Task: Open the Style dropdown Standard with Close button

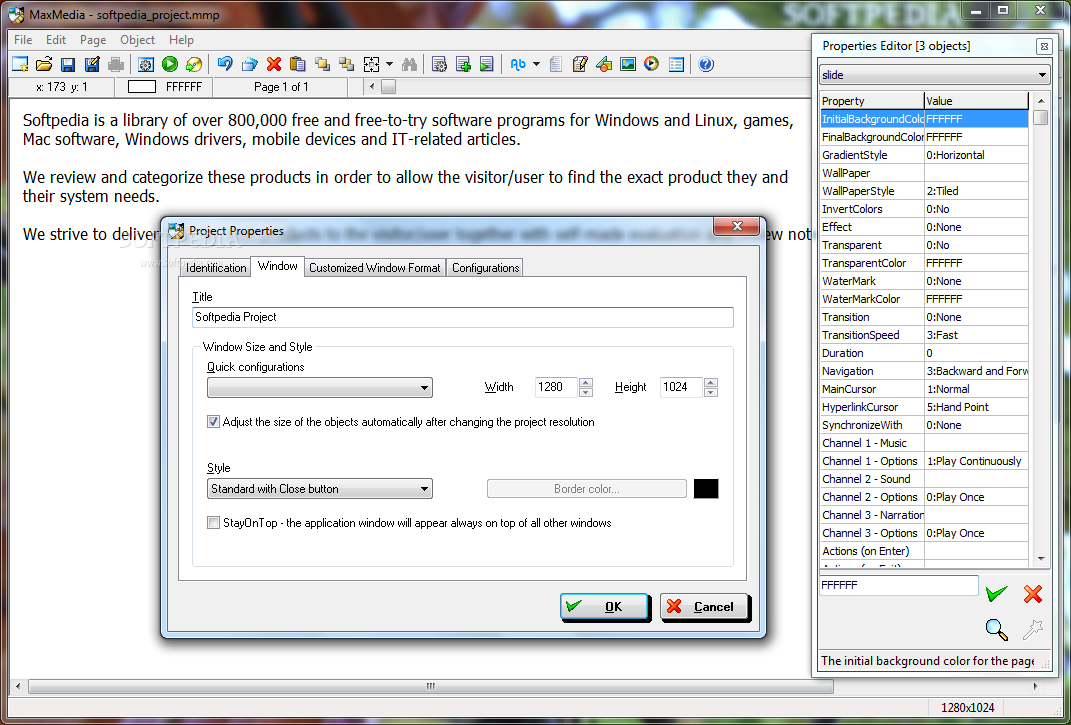Action: (320, 489)
